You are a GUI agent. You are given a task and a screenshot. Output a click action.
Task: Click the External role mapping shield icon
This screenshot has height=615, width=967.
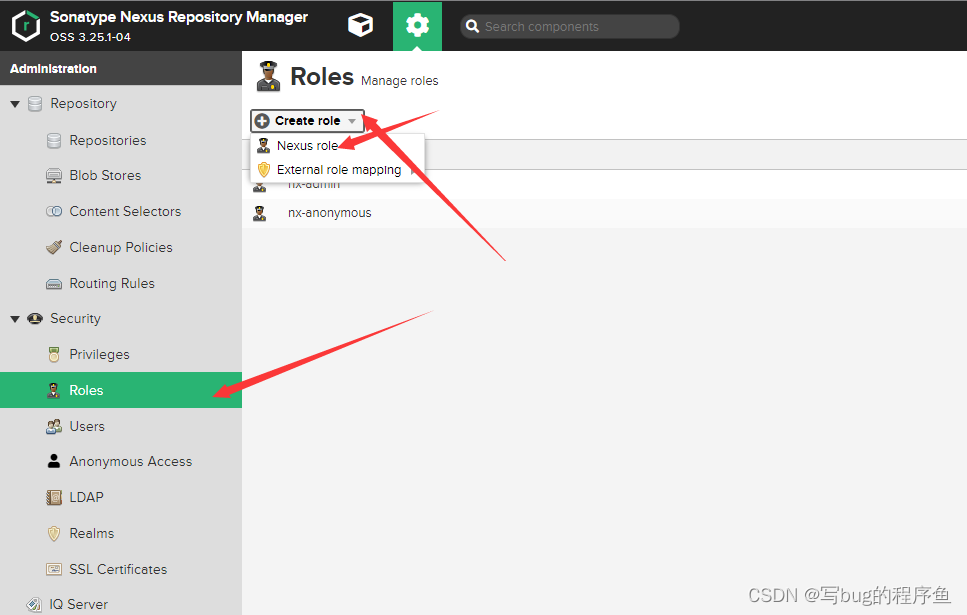(x=264, y=170)
